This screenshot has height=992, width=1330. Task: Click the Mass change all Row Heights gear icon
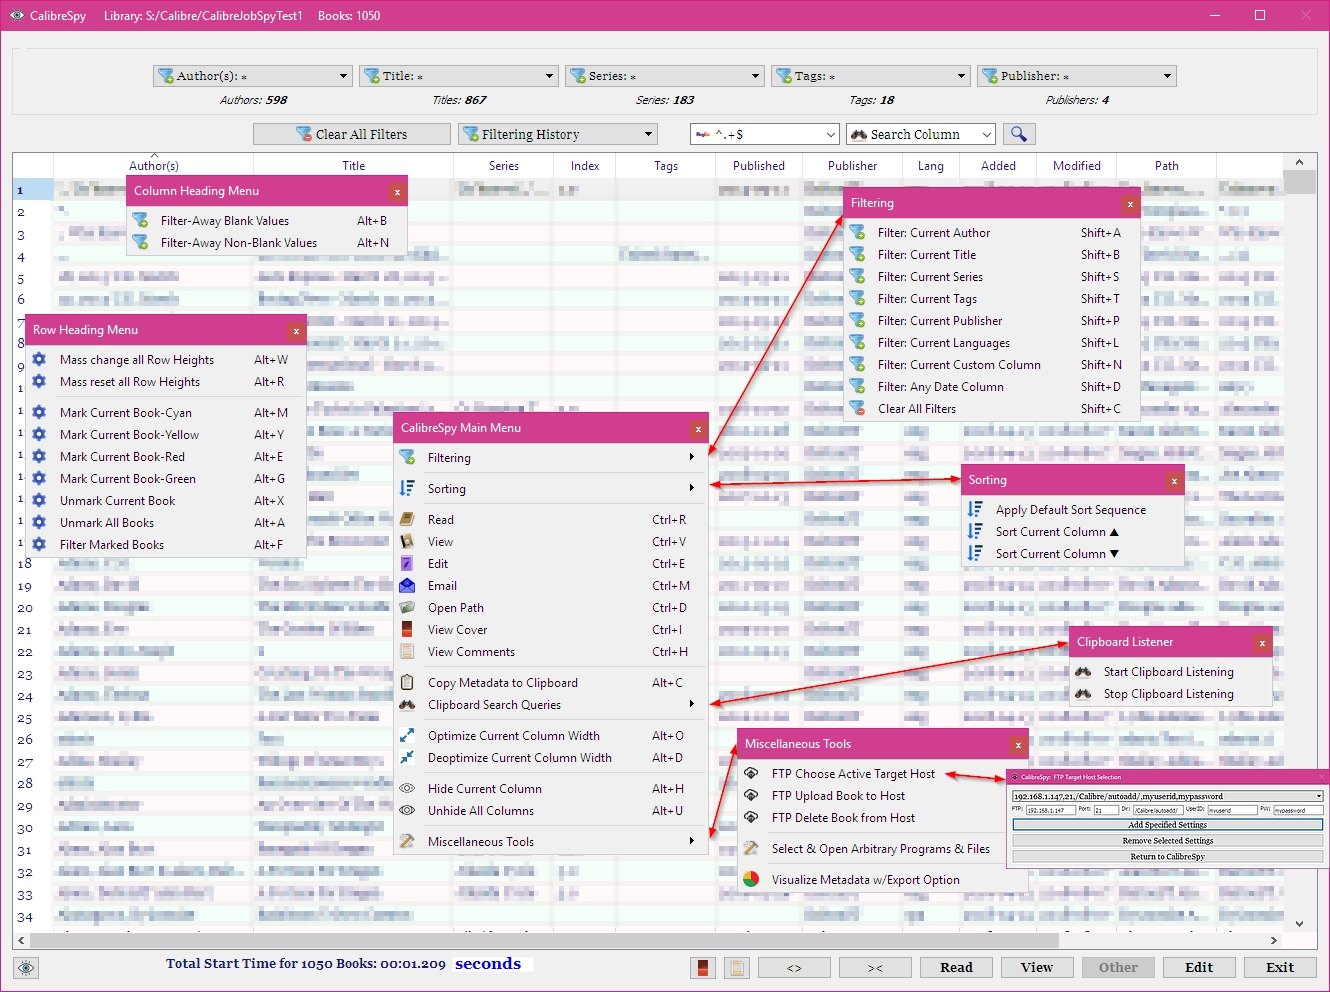click(x=39, y=359)
